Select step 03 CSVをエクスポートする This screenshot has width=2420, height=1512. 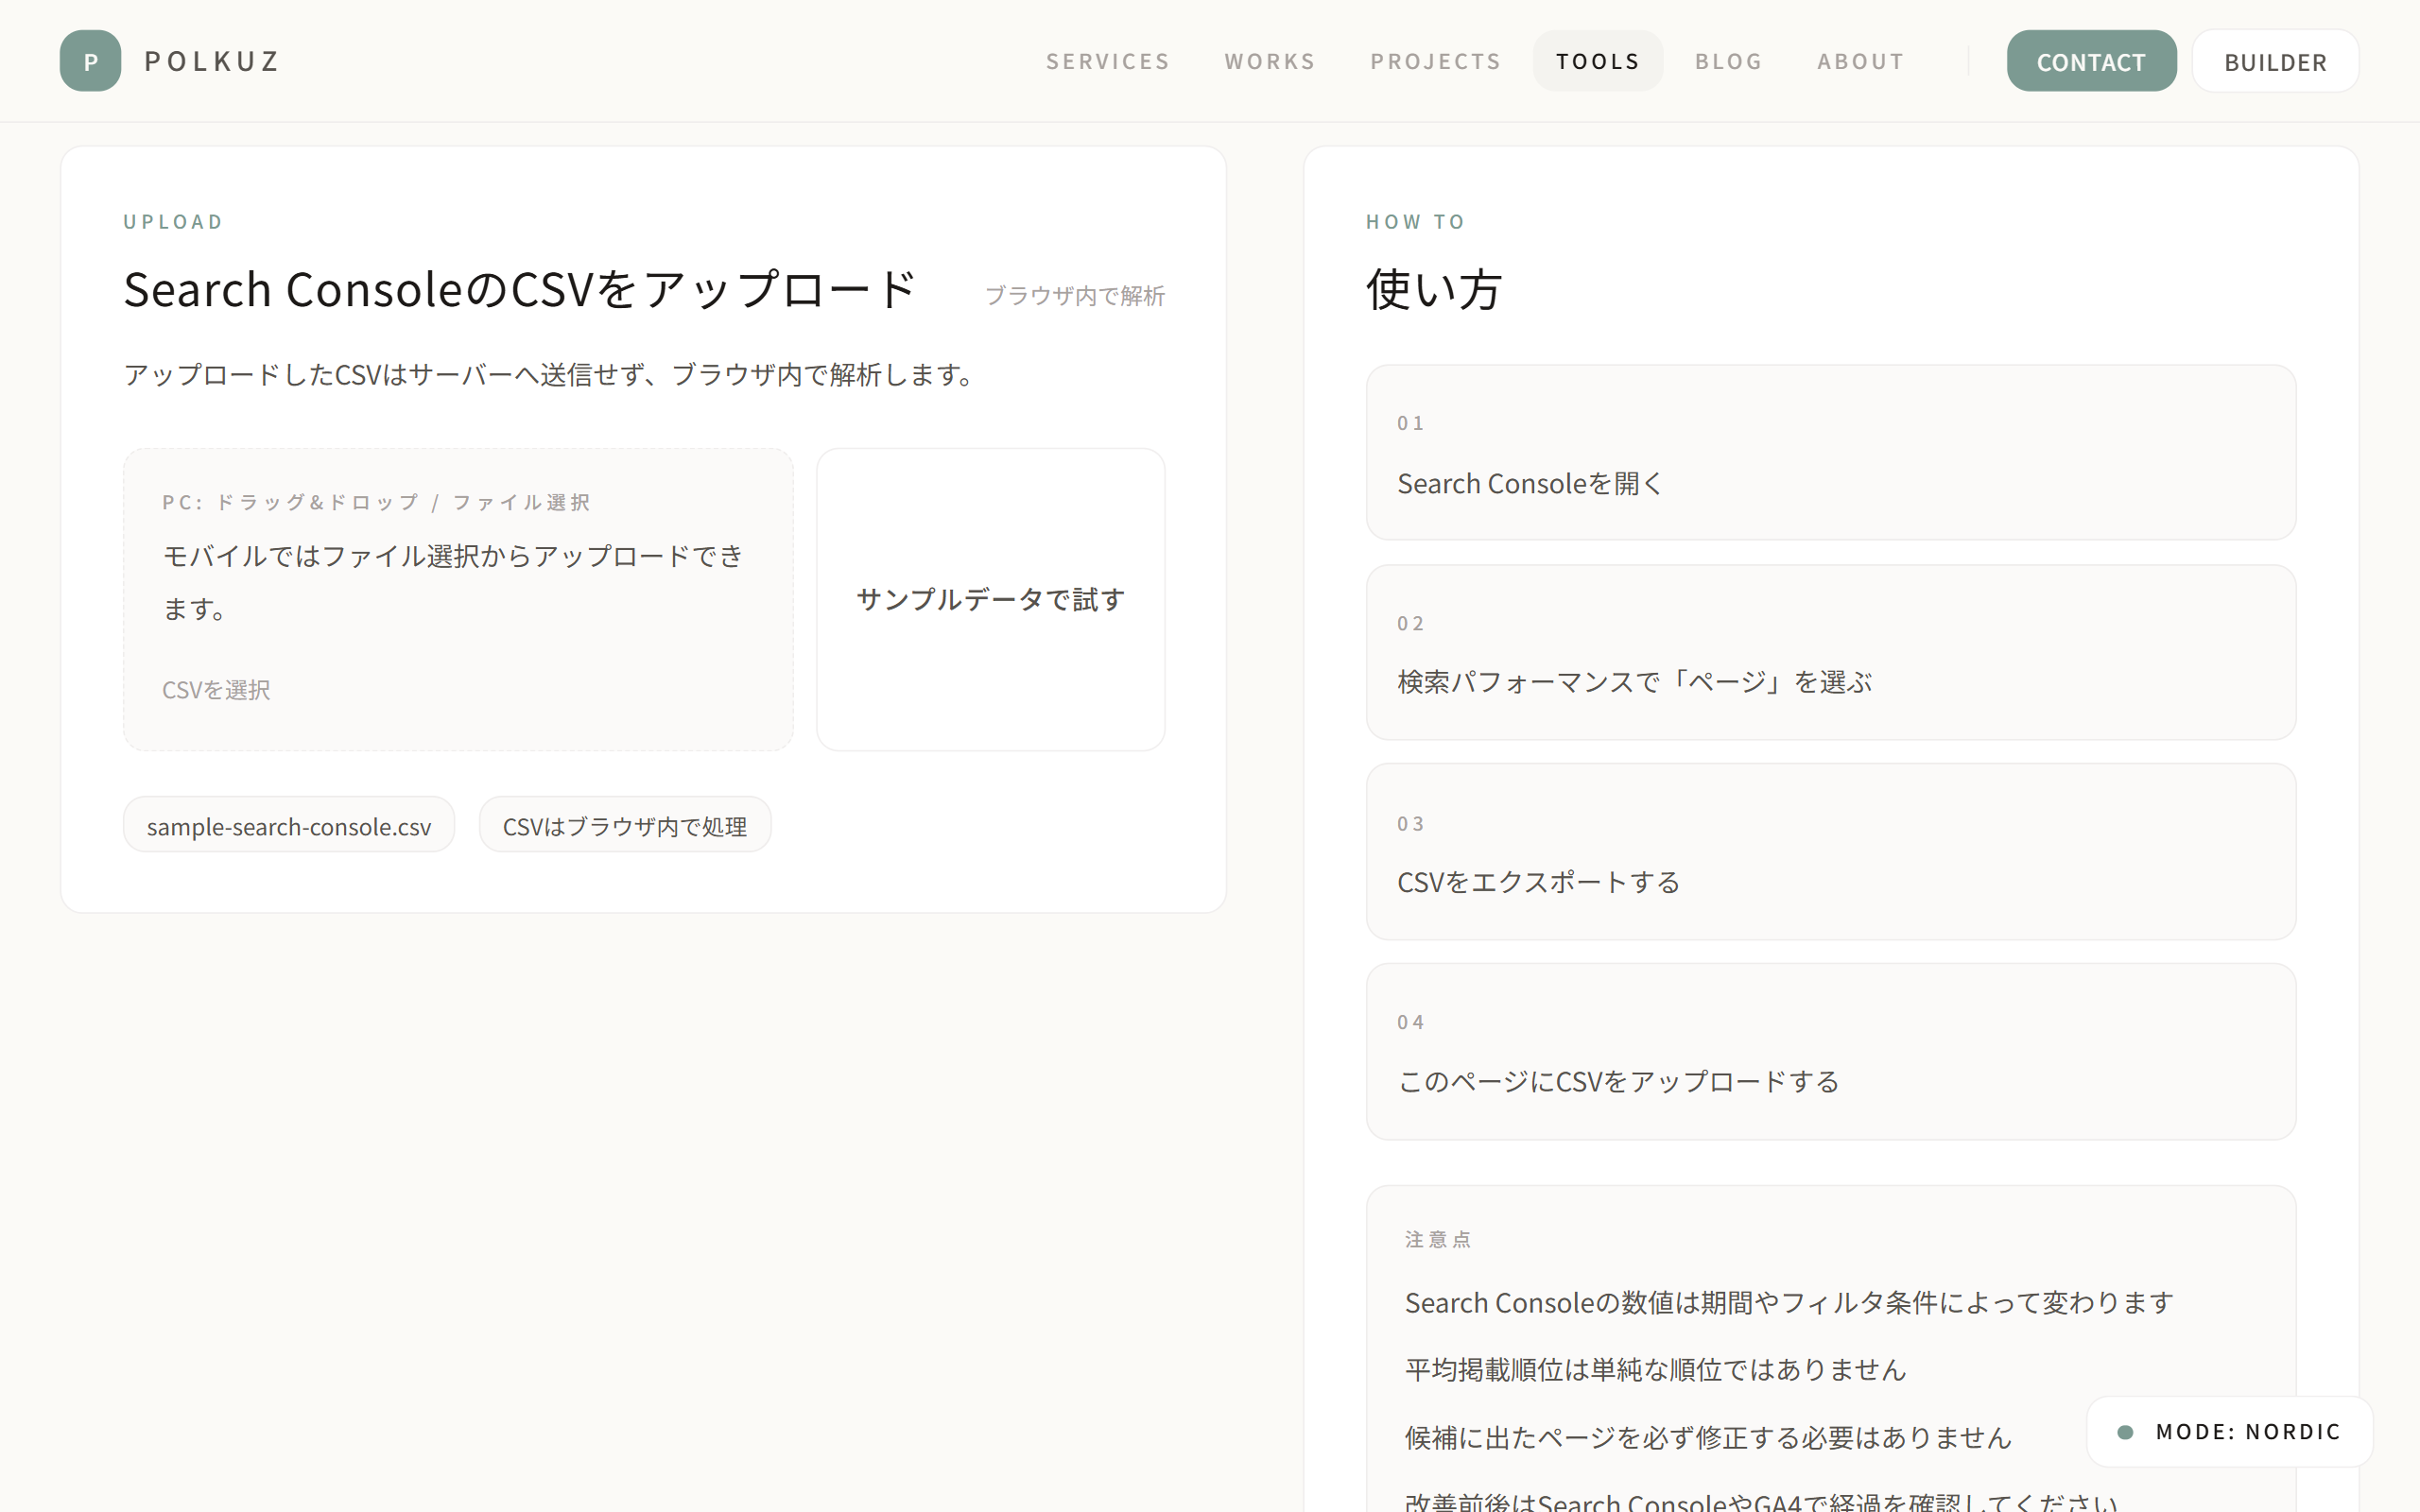click(x=1830, y=851)
